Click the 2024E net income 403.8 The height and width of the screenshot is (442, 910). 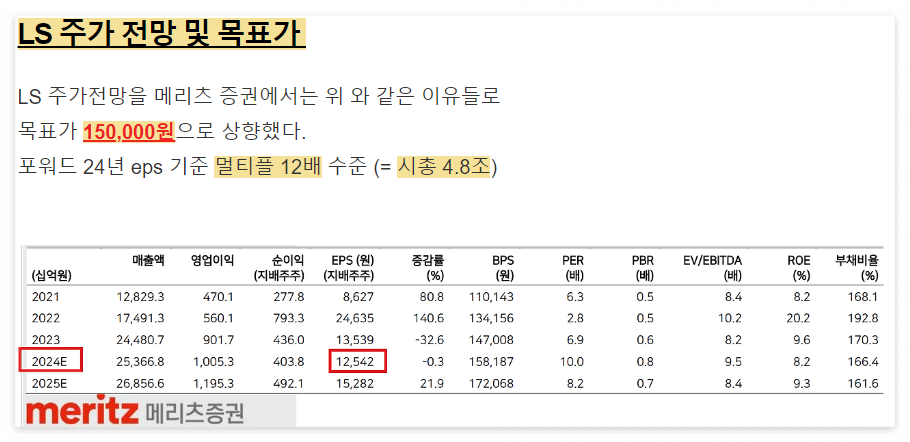coord(290,362)
